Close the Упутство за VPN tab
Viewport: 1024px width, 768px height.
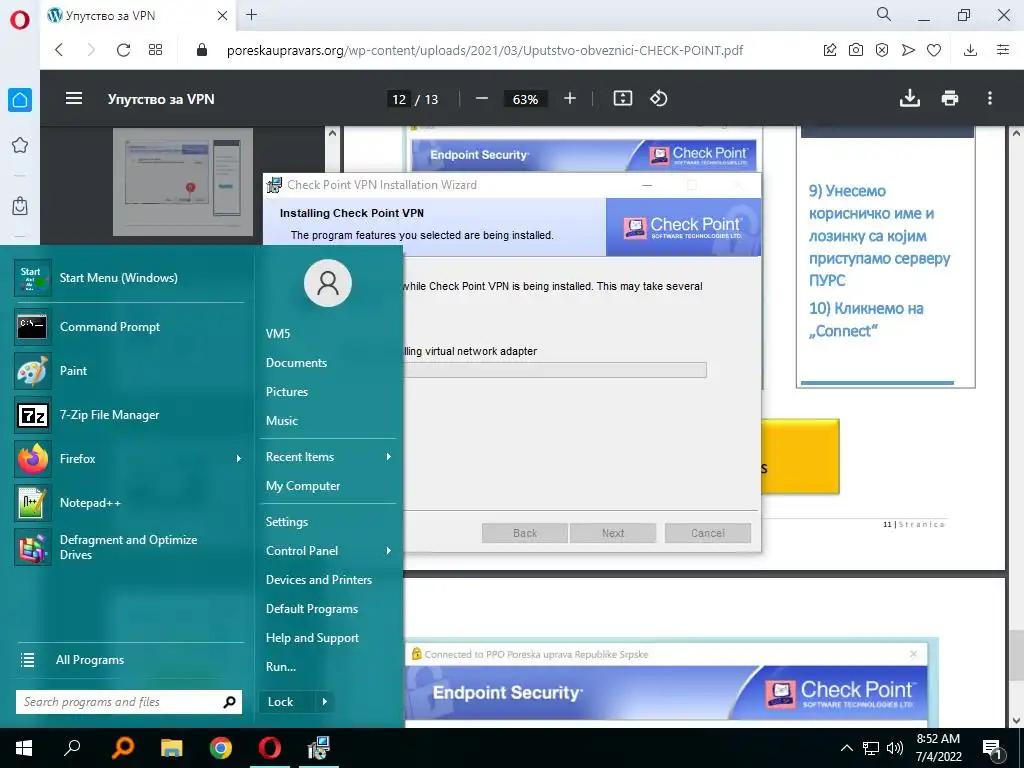coord(222,16)
